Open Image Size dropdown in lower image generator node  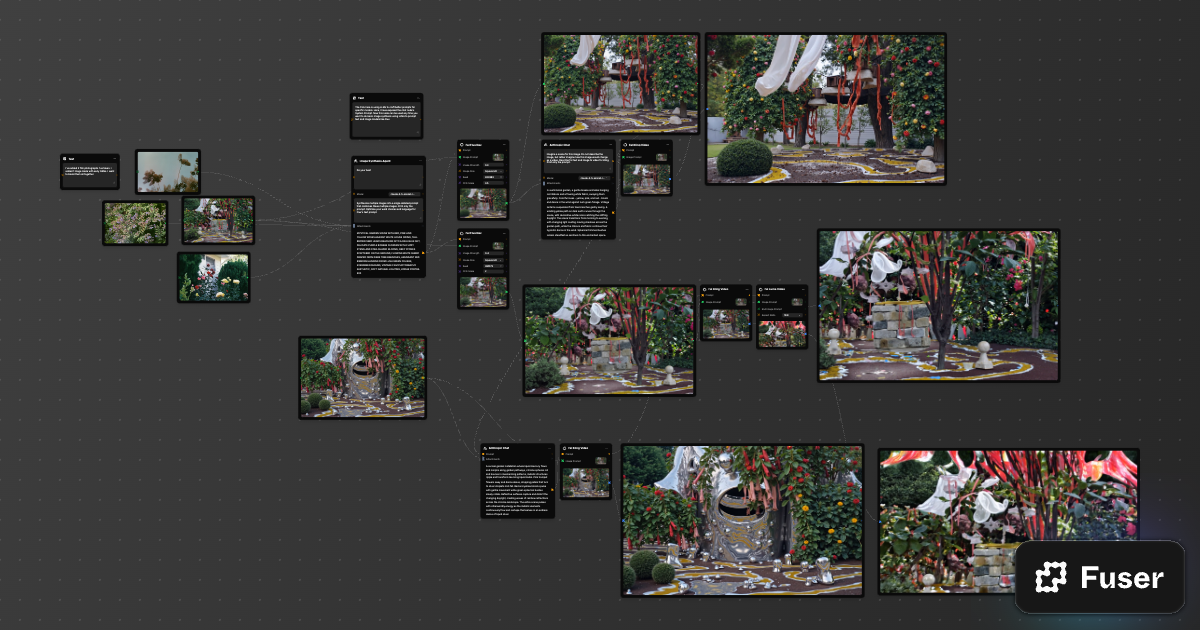pyautogui.click(x=494, y=261)
